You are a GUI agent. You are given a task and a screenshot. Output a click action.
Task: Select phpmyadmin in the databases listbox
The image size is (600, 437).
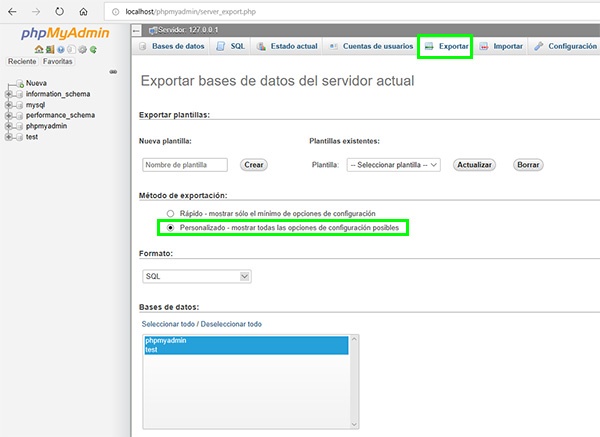(x=246, y=340)
